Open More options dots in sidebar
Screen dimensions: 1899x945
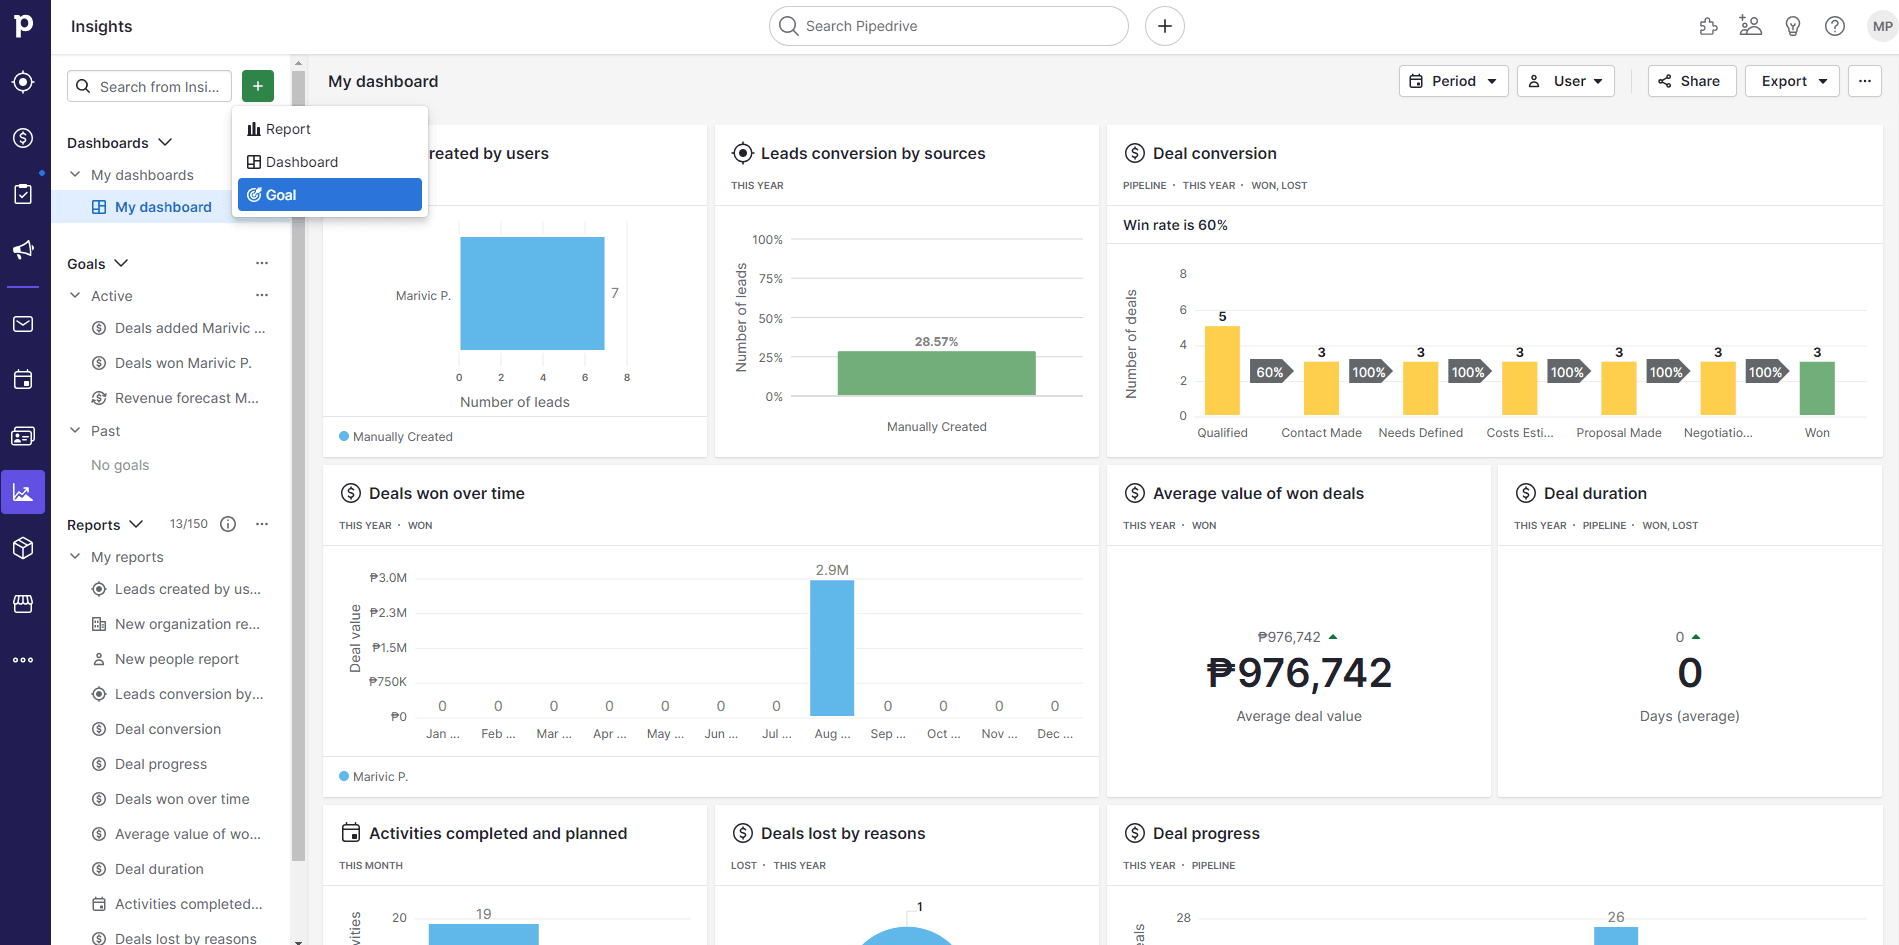[x=23, y=660]
